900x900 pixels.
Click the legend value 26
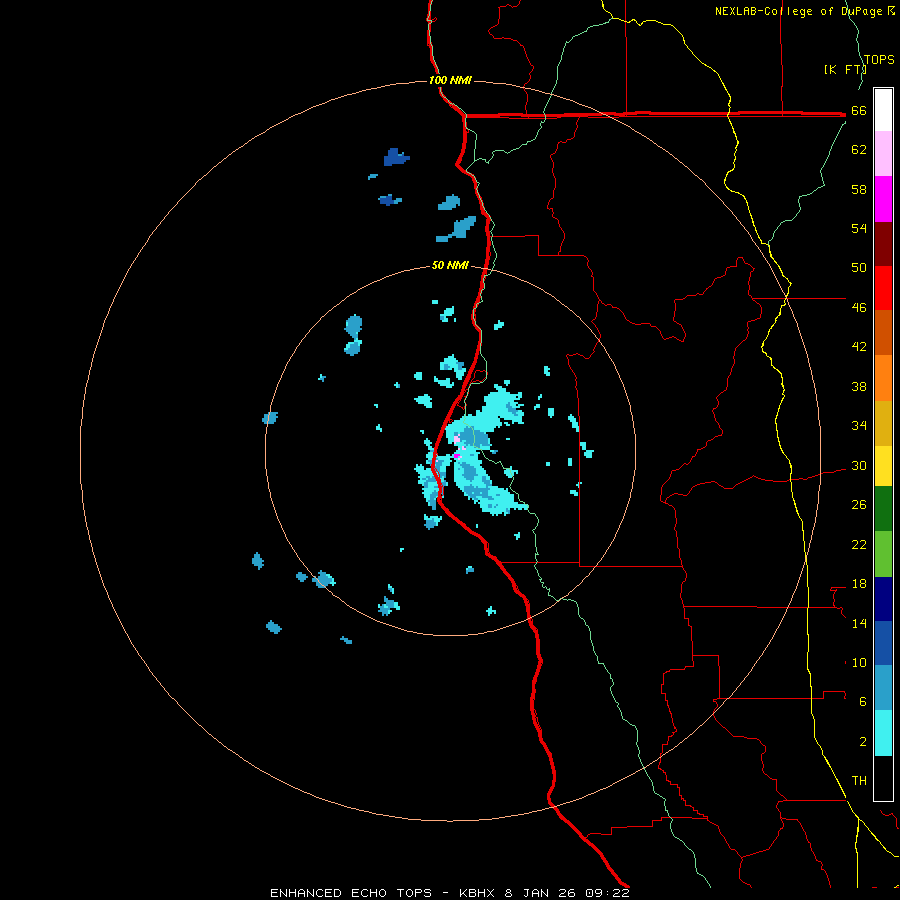(x=859, y=505)
